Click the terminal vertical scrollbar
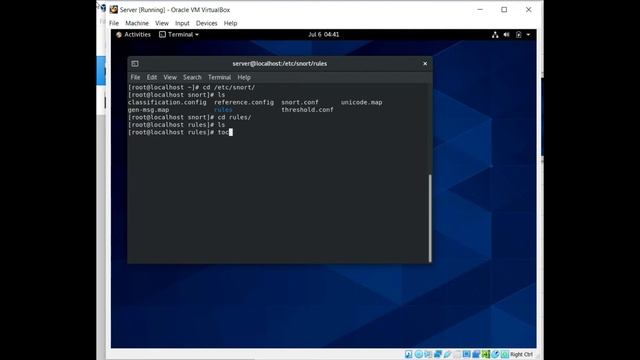640x360 pixels. [x=430, y=218]
